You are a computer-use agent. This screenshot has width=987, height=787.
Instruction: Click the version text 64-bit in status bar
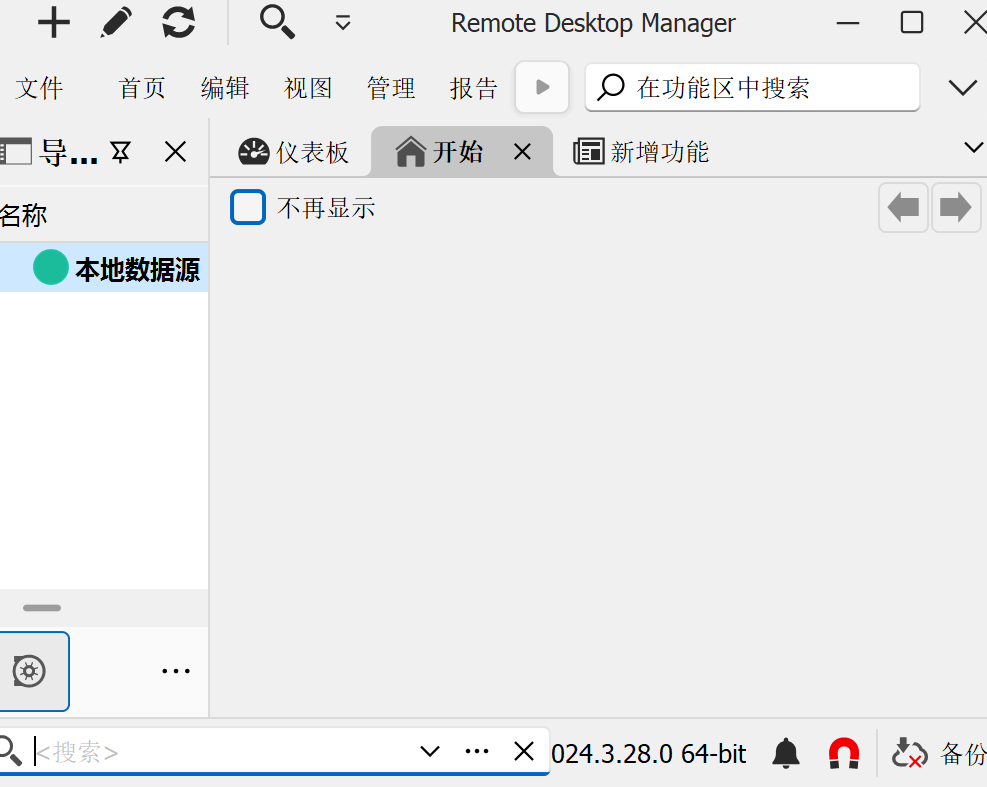pyautogui.click(x=713, y=754)
